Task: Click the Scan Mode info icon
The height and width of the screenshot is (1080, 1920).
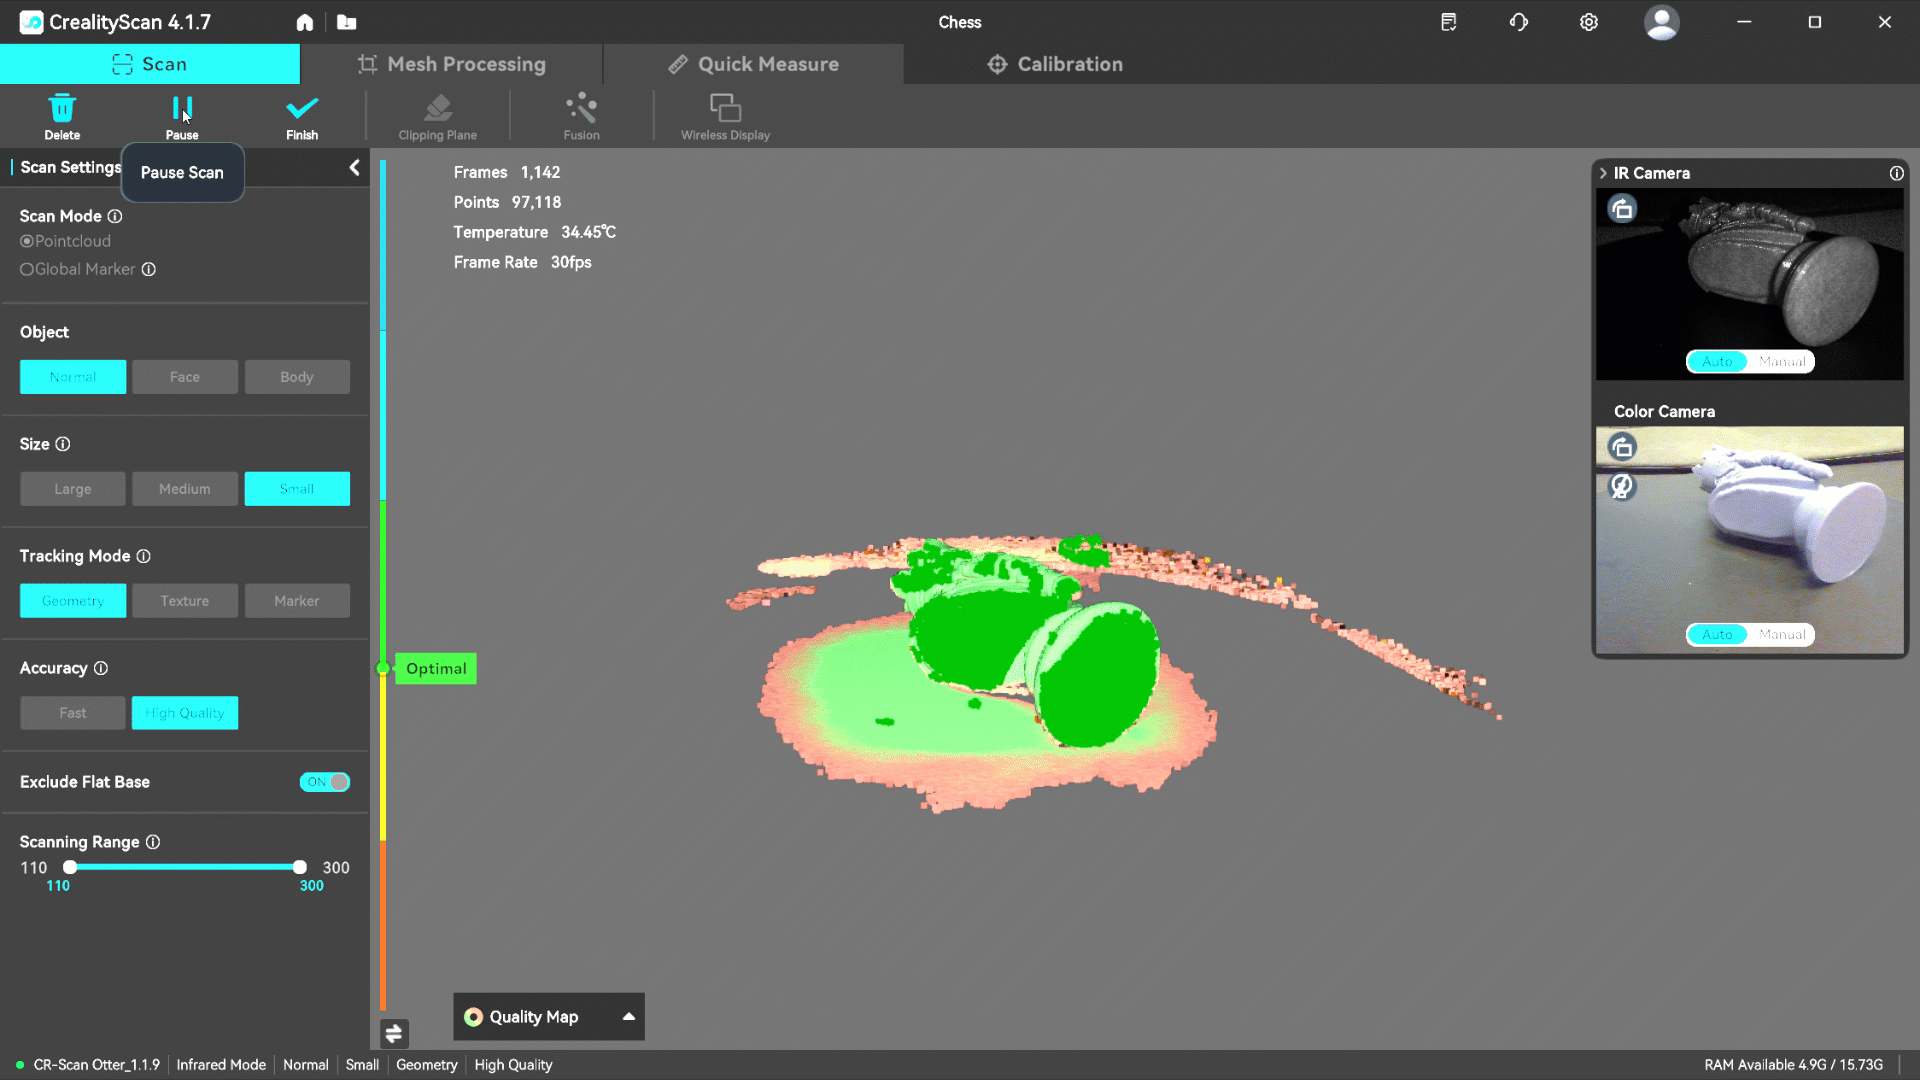Action: 115,216
